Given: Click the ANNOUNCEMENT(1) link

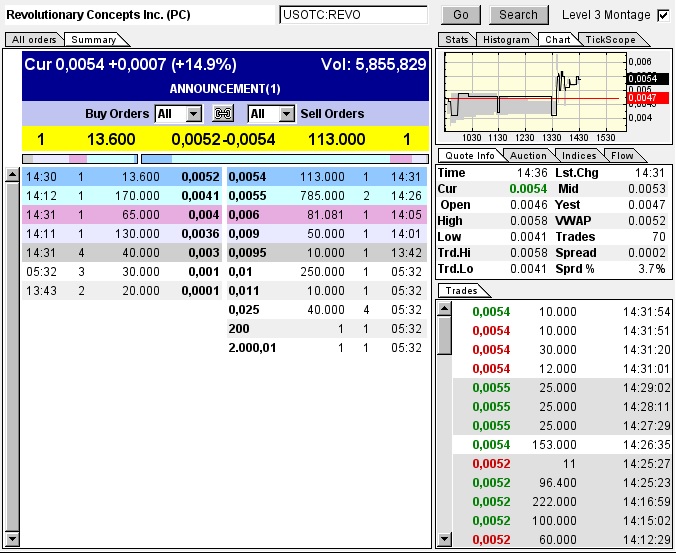Looking at the screenshot, I should click(x=225, y=89).
